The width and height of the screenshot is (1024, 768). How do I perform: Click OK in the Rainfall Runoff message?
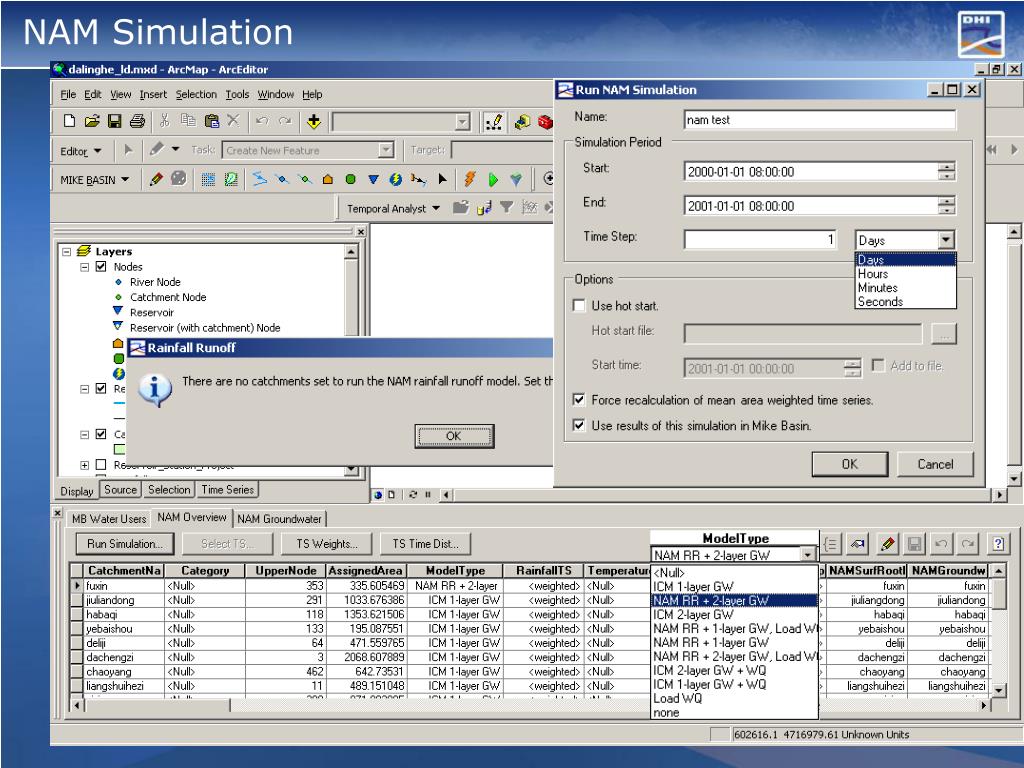coord(454,436)
